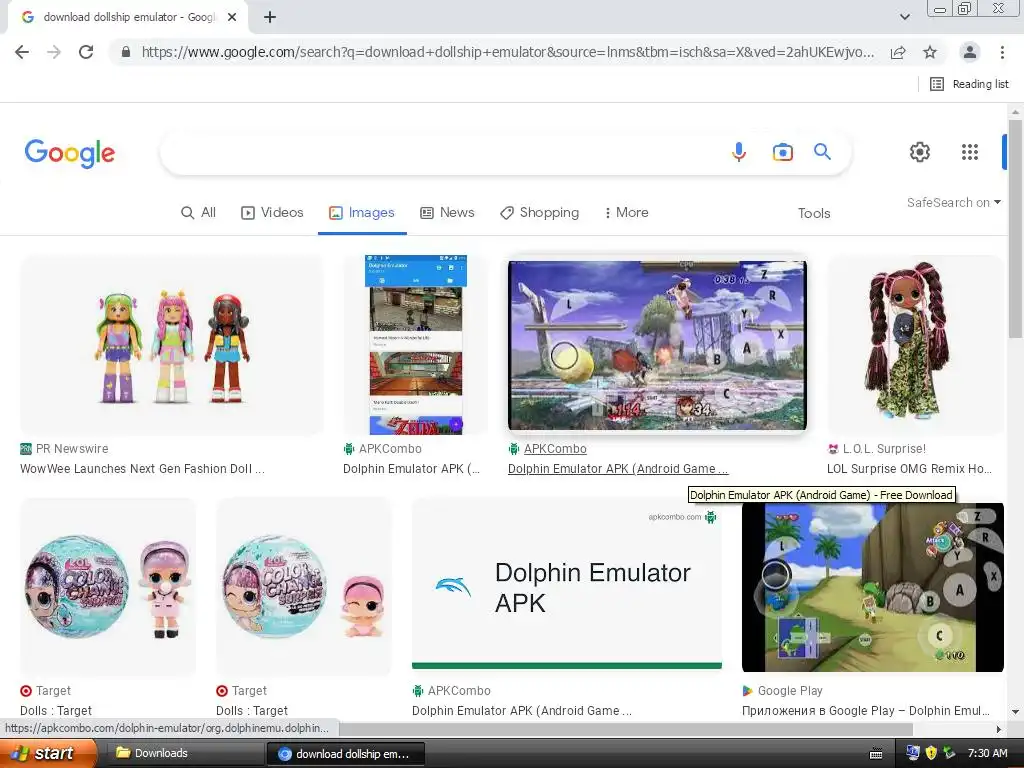Click the Google Play favicon
1024x768 pixels.
click(748, 690)
